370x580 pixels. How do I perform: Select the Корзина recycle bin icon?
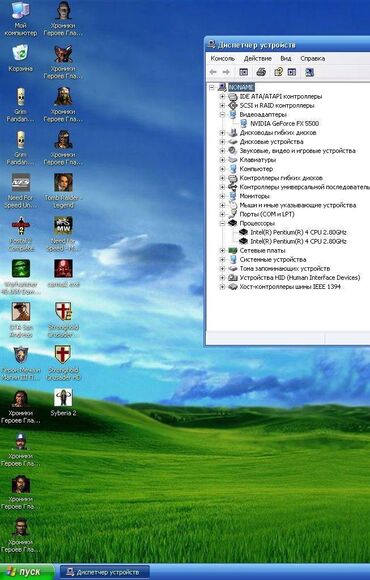tap(21, 58)
